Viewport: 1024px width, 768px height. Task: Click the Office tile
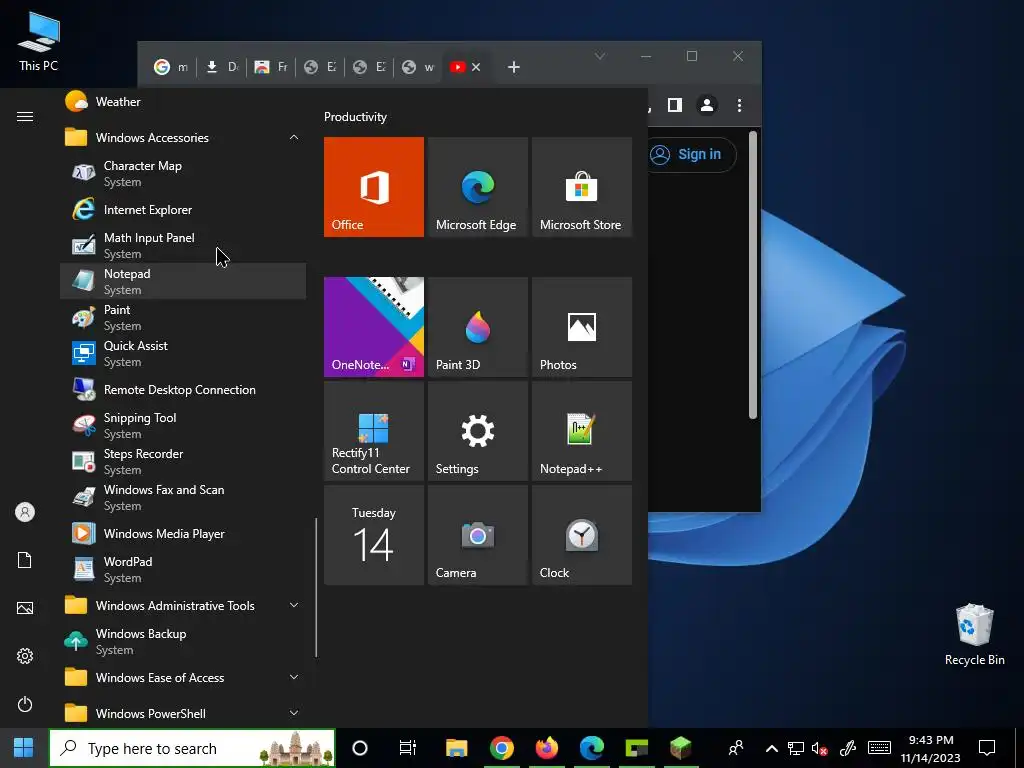[374, 187]
